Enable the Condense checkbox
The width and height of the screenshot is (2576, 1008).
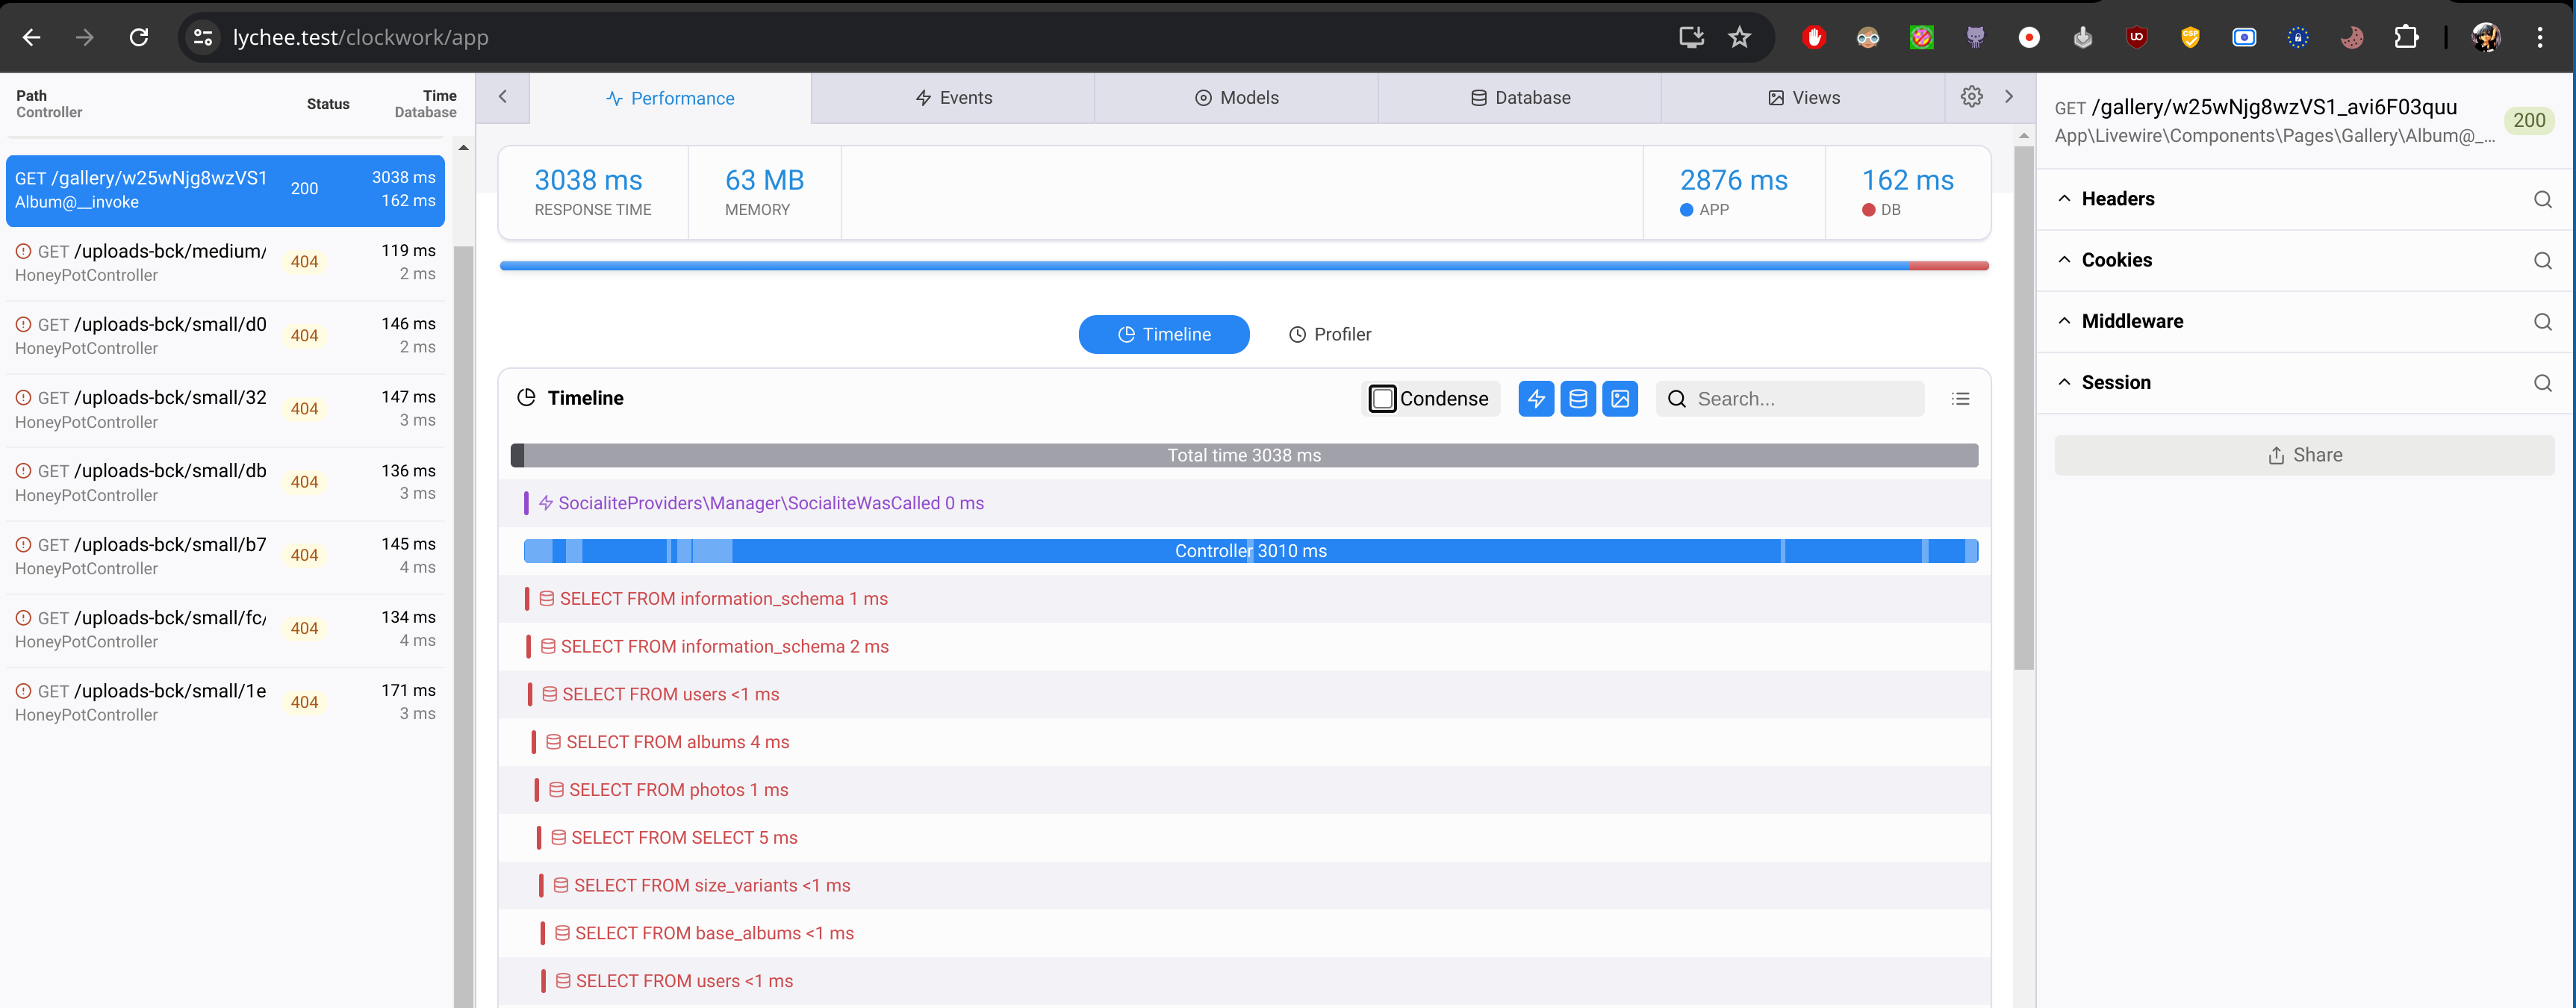(x=1382, y=399)
